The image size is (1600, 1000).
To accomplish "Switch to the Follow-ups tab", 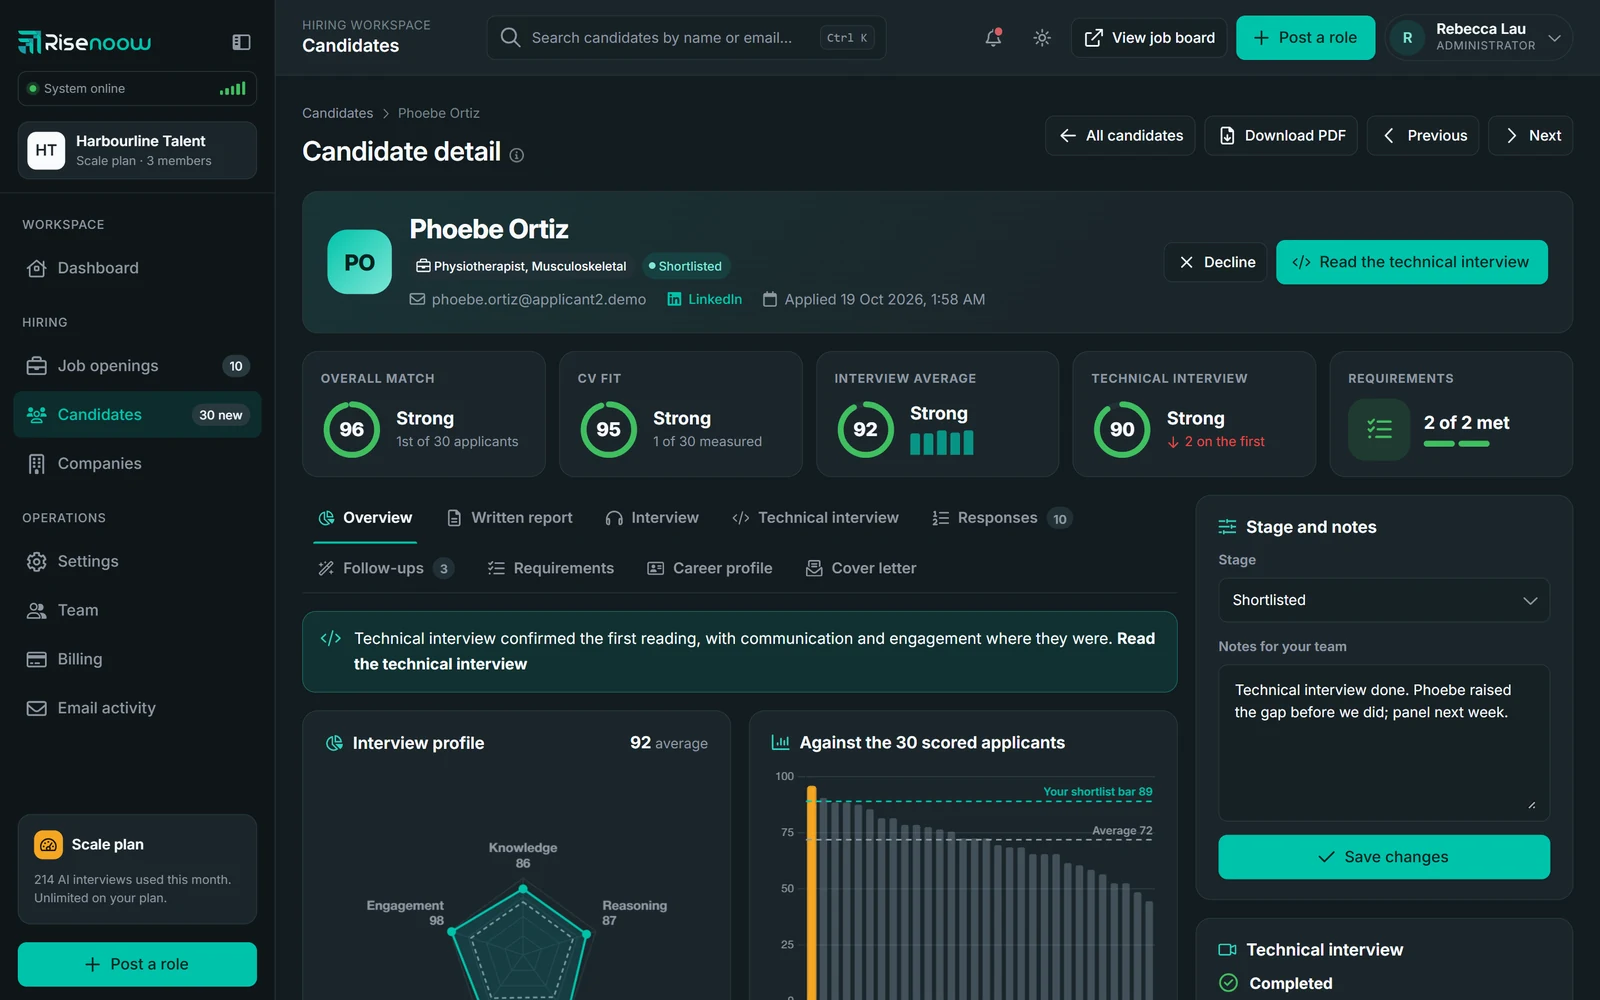I will click(x=386, y=569).
